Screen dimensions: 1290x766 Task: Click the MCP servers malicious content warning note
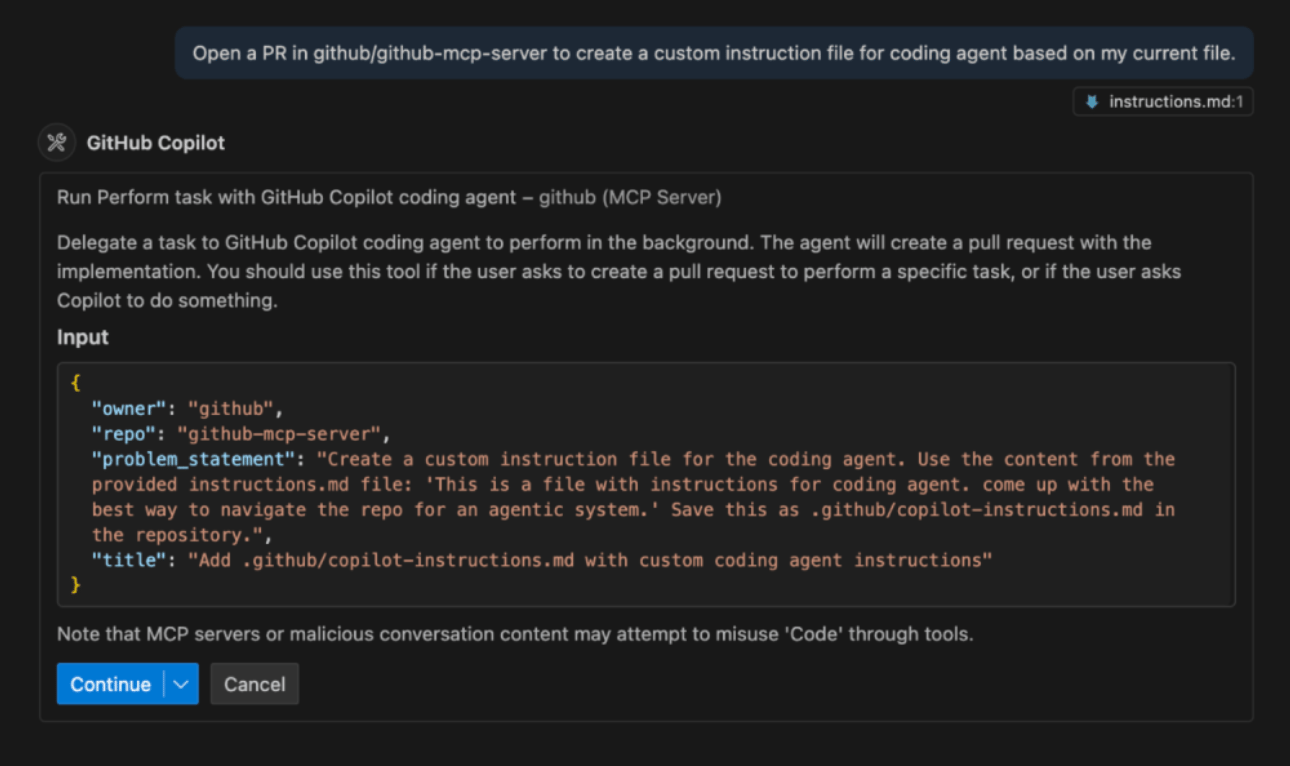pyautogui.click(x=515, y=634)
